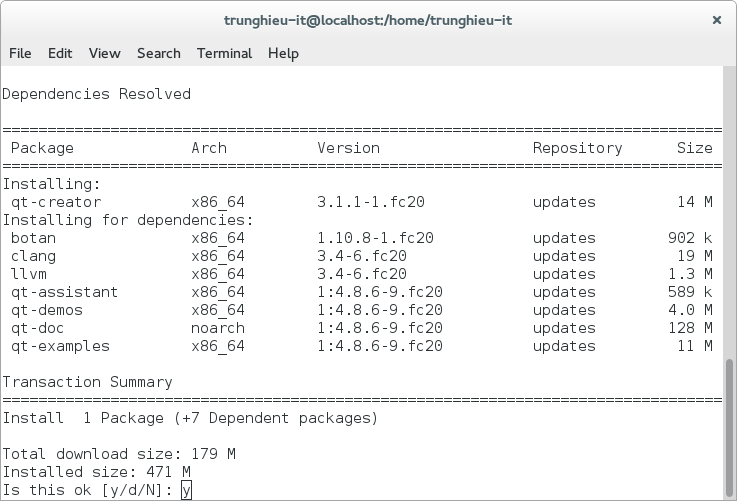Click the clang version 3.4-6.fc20
Viewport: 737px width, 501px height.
click(x=362, y=256)
